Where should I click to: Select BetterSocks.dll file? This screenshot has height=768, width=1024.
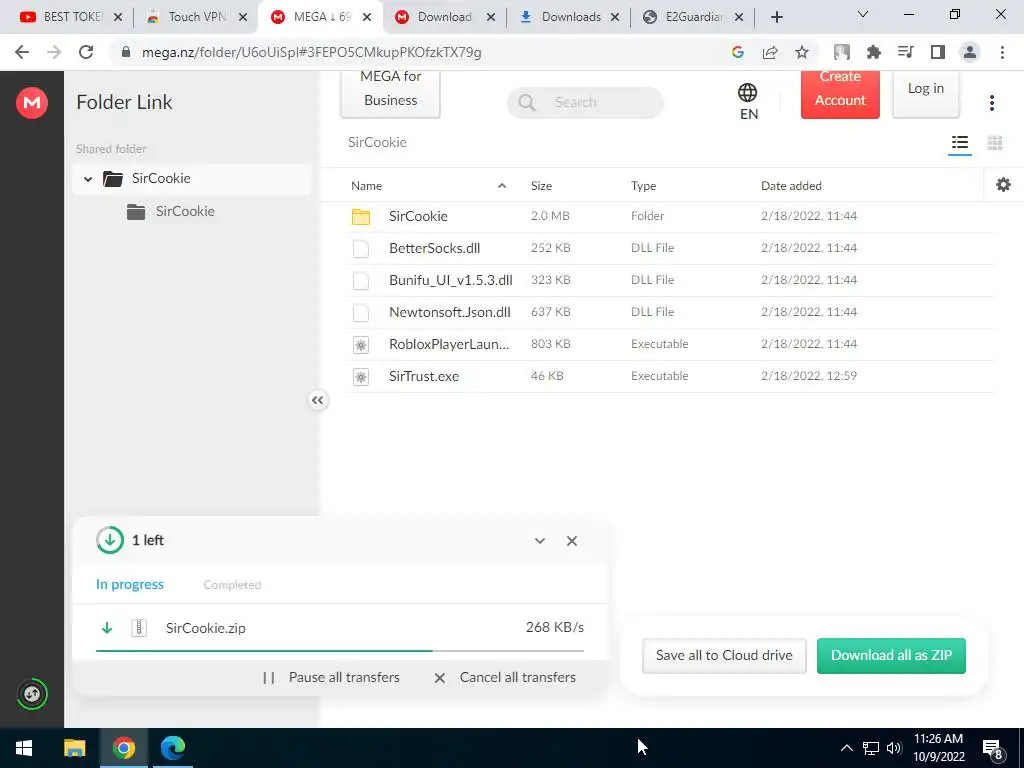[x=670, y=248]
